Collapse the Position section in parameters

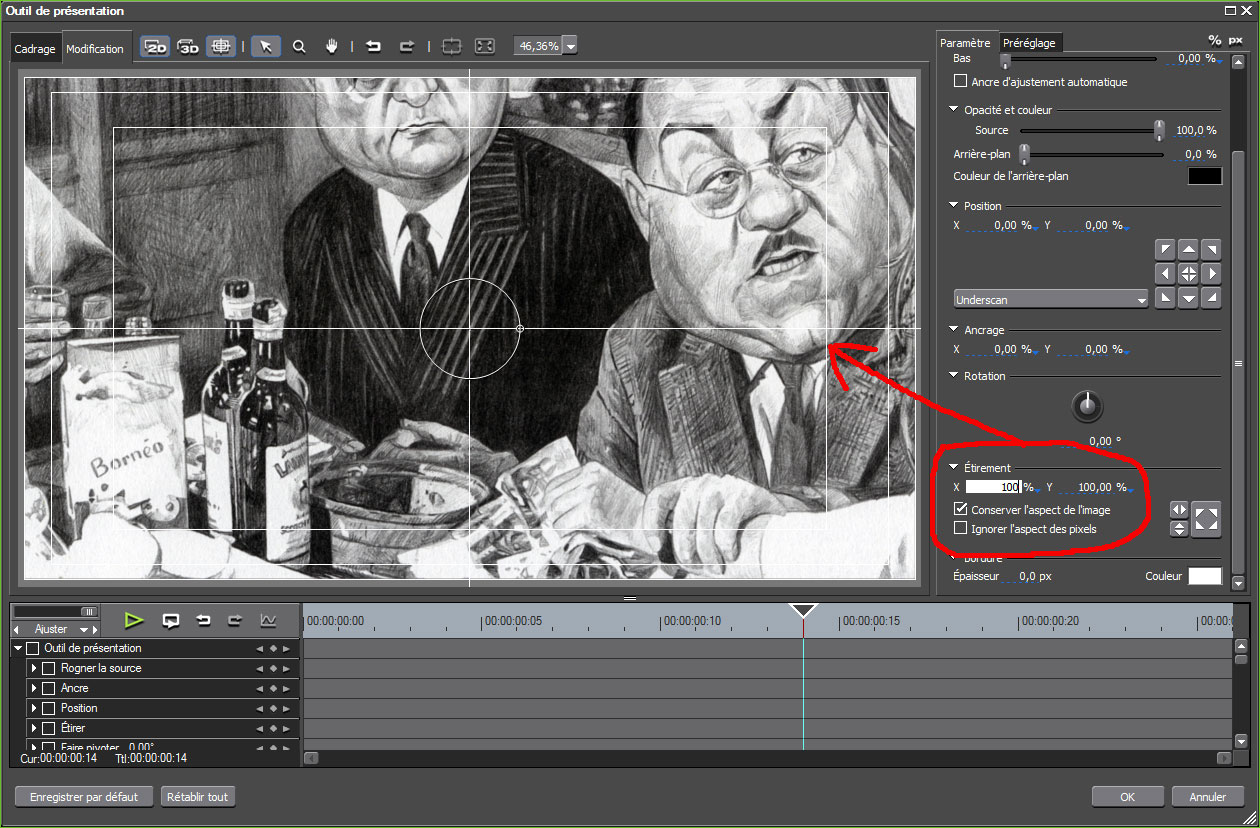tap(953, 206)
